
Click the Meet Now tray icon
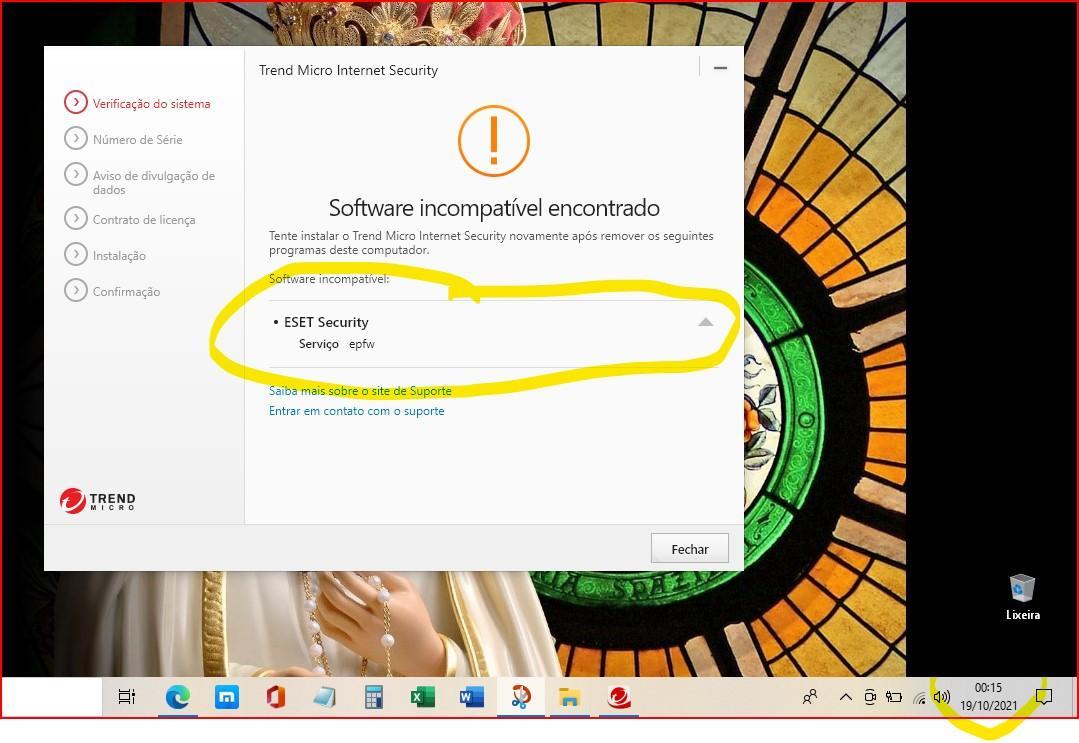[x=870, y=697]
